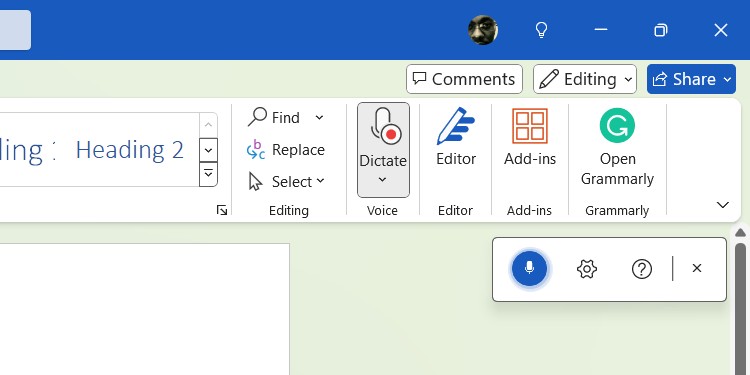The width and height of the screenshot is (750, 375).
Task: Open the Comments pane
Action: click(x=464, y=79)
